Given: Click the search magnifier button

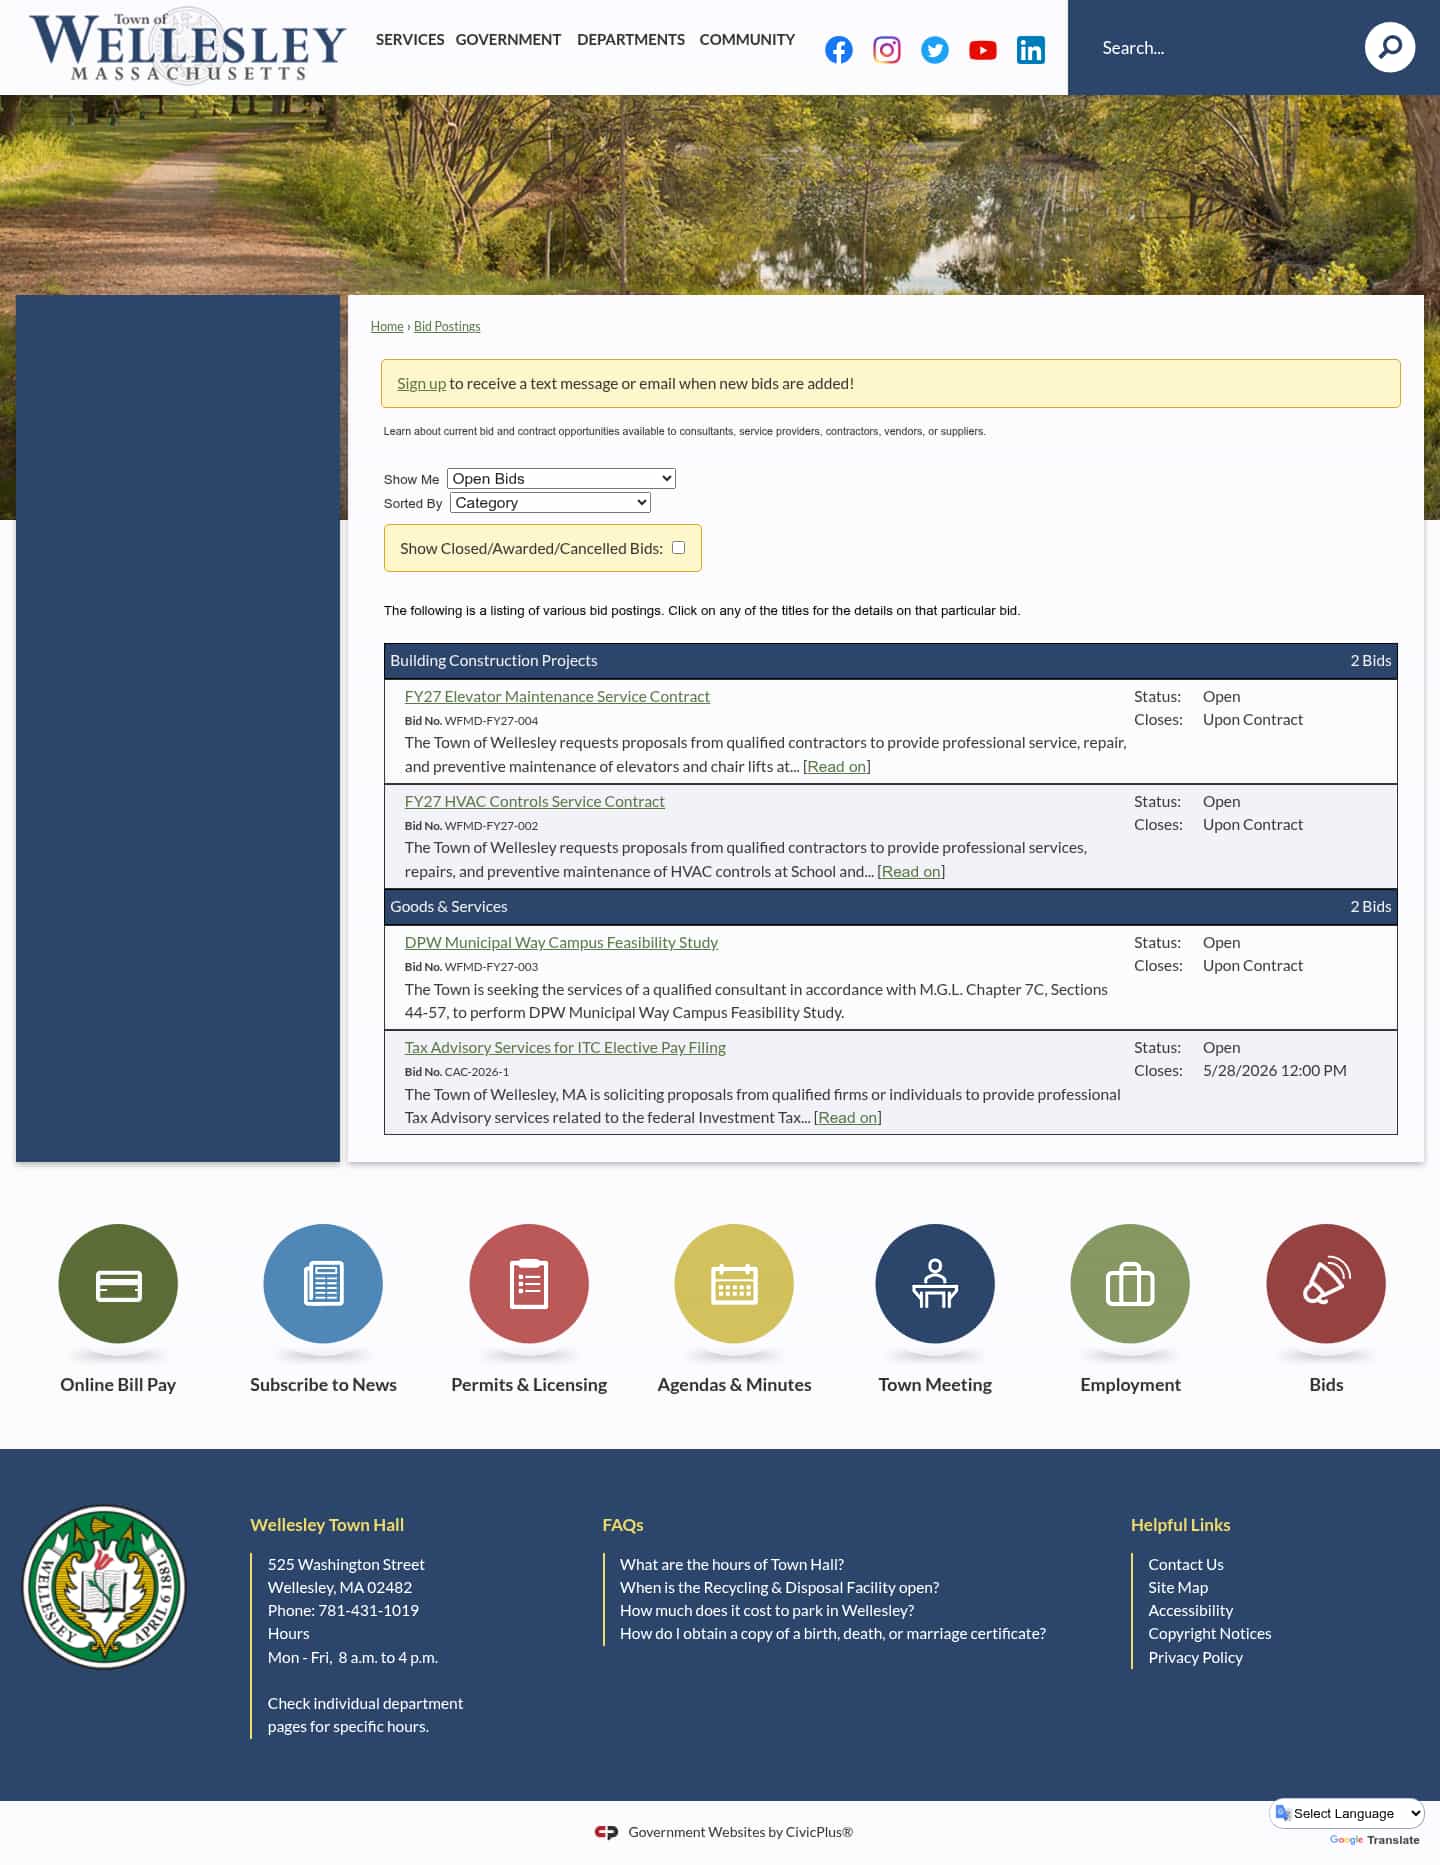Looking at the screenshot, I should [1390, 47].
